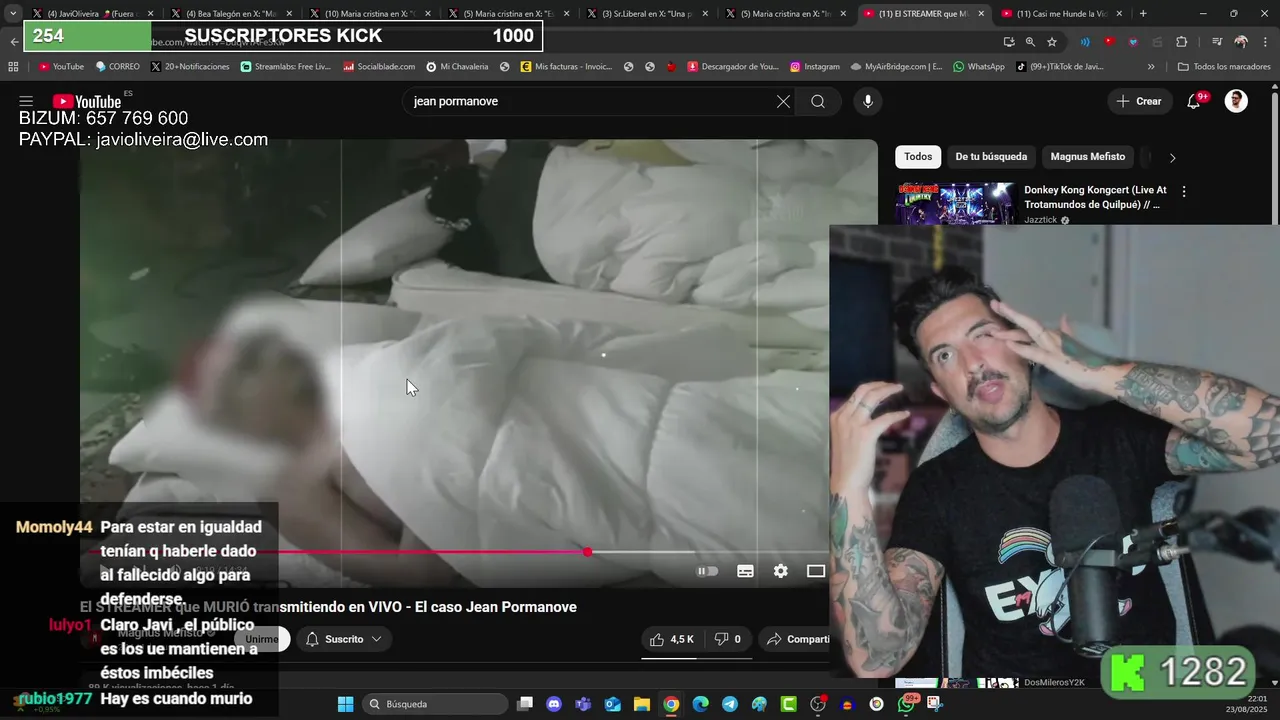Open Microsoft Teams from the taskbar
The width and height of the screenshot is (1280, 720).
(x=583, y=704)
